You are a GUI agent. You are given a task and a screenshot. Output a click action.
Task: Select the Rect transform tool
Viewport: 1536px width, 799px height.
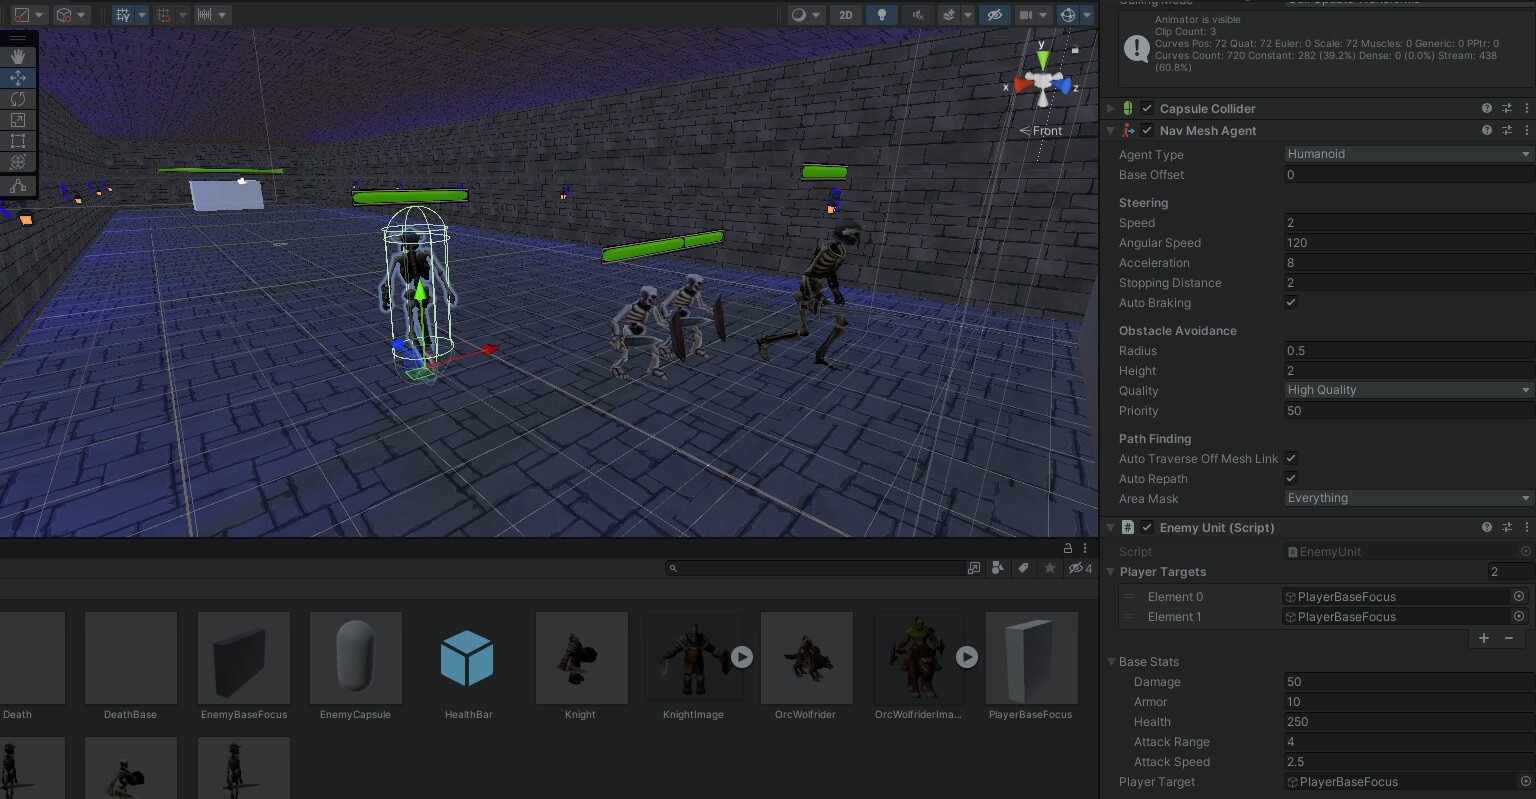point(18,141)
